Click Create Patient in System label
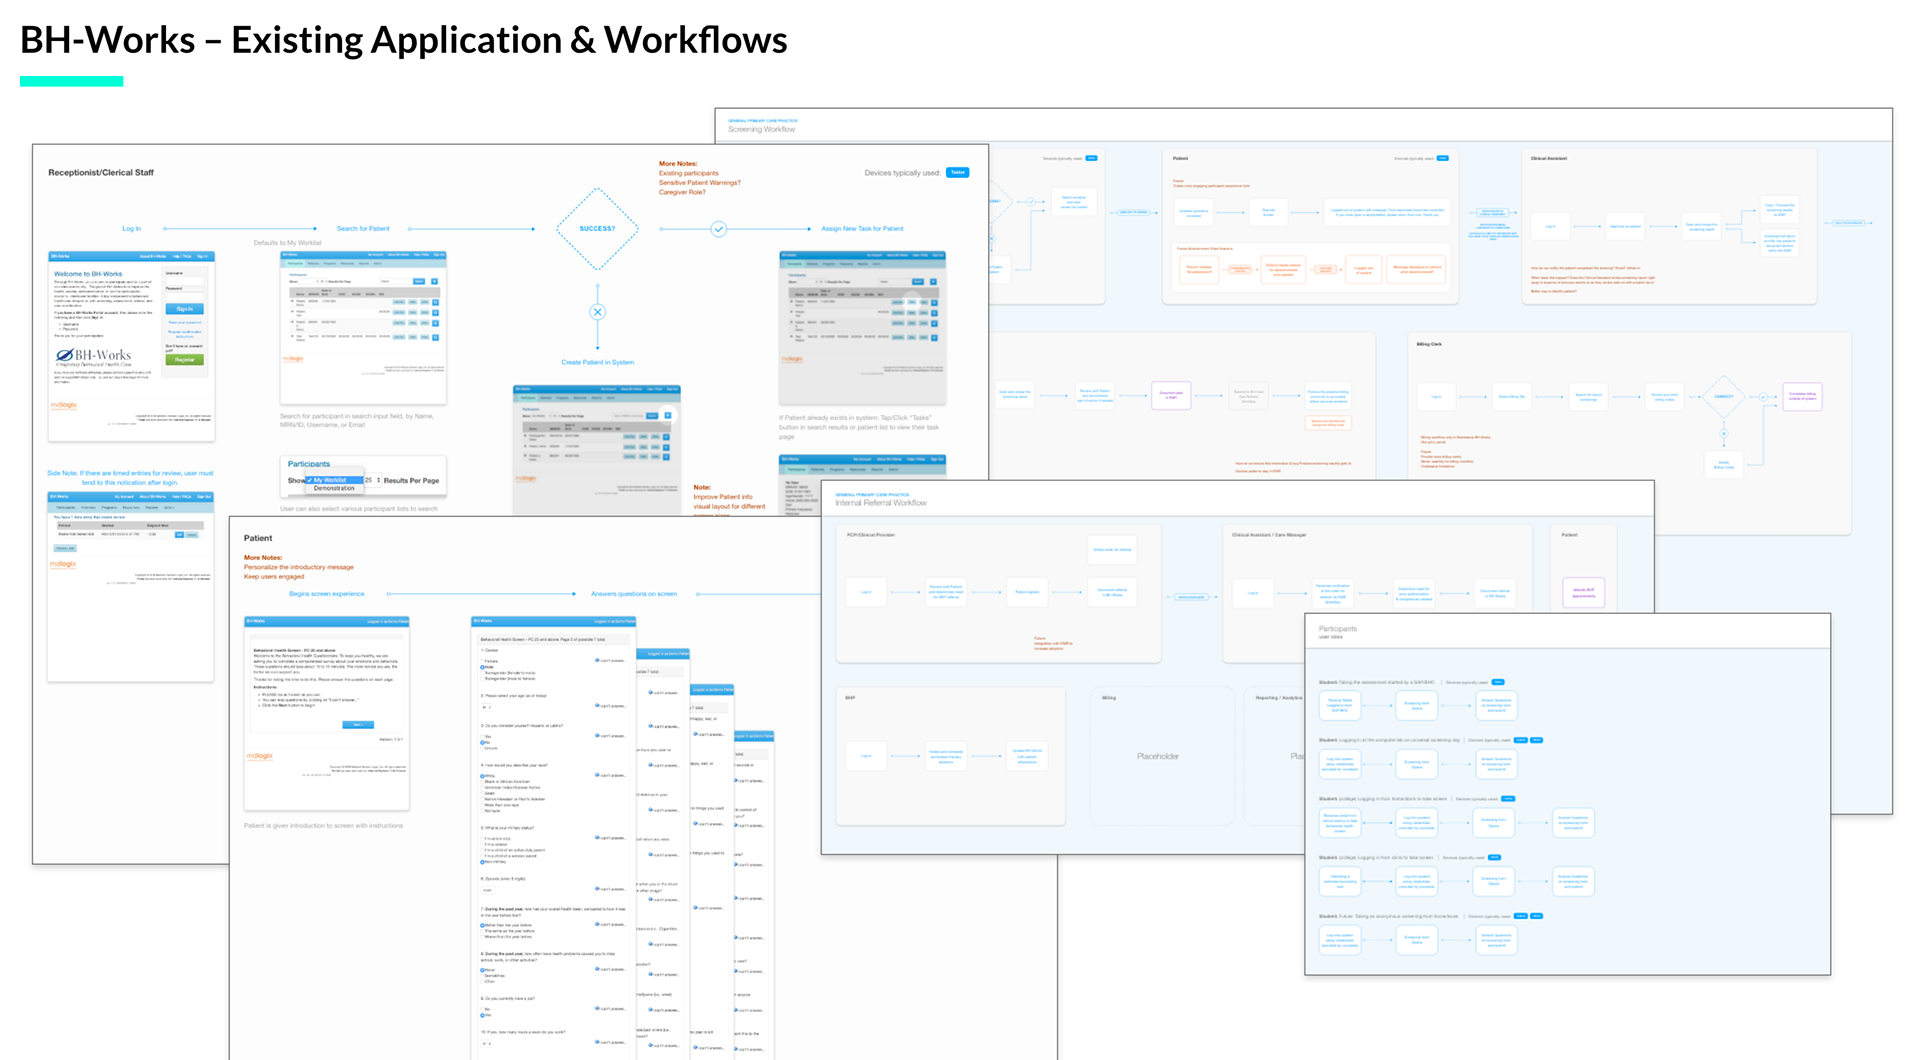Screen dimensions: 1920x1060 point(597,362)
